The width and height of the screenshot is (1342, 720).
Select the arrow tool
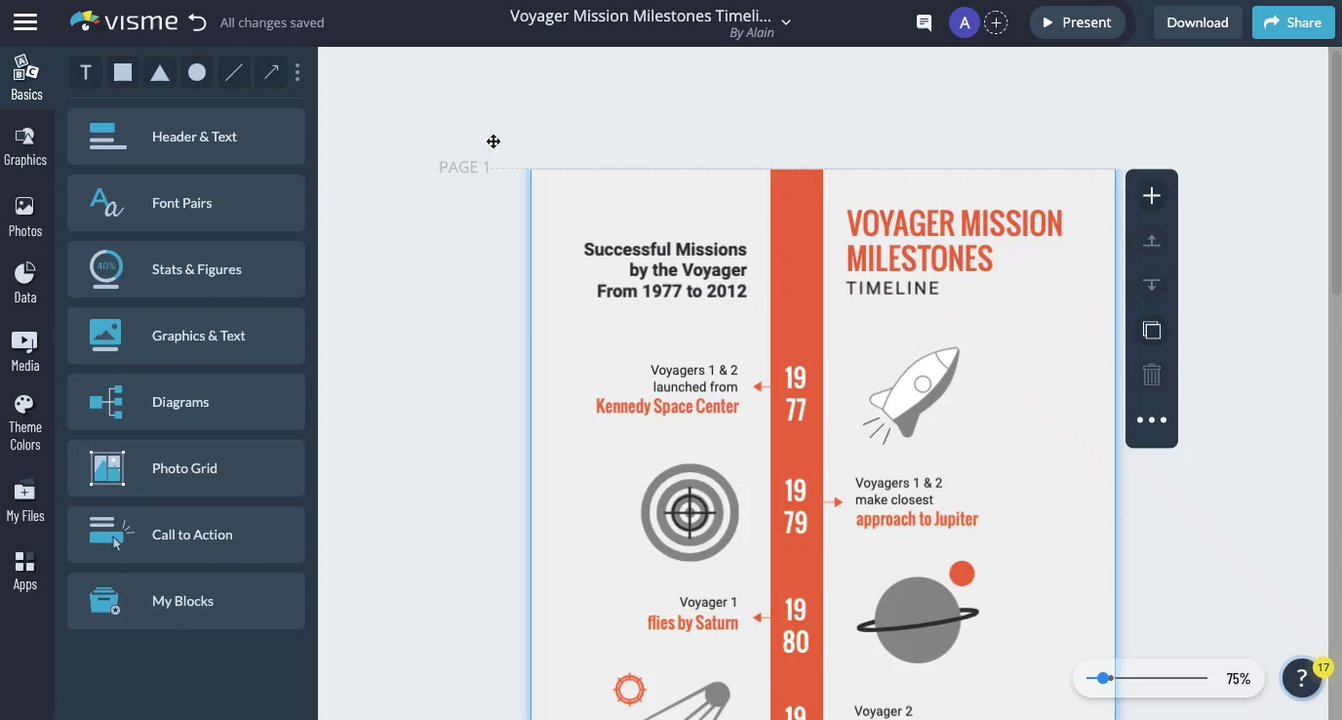pos(271,72)
